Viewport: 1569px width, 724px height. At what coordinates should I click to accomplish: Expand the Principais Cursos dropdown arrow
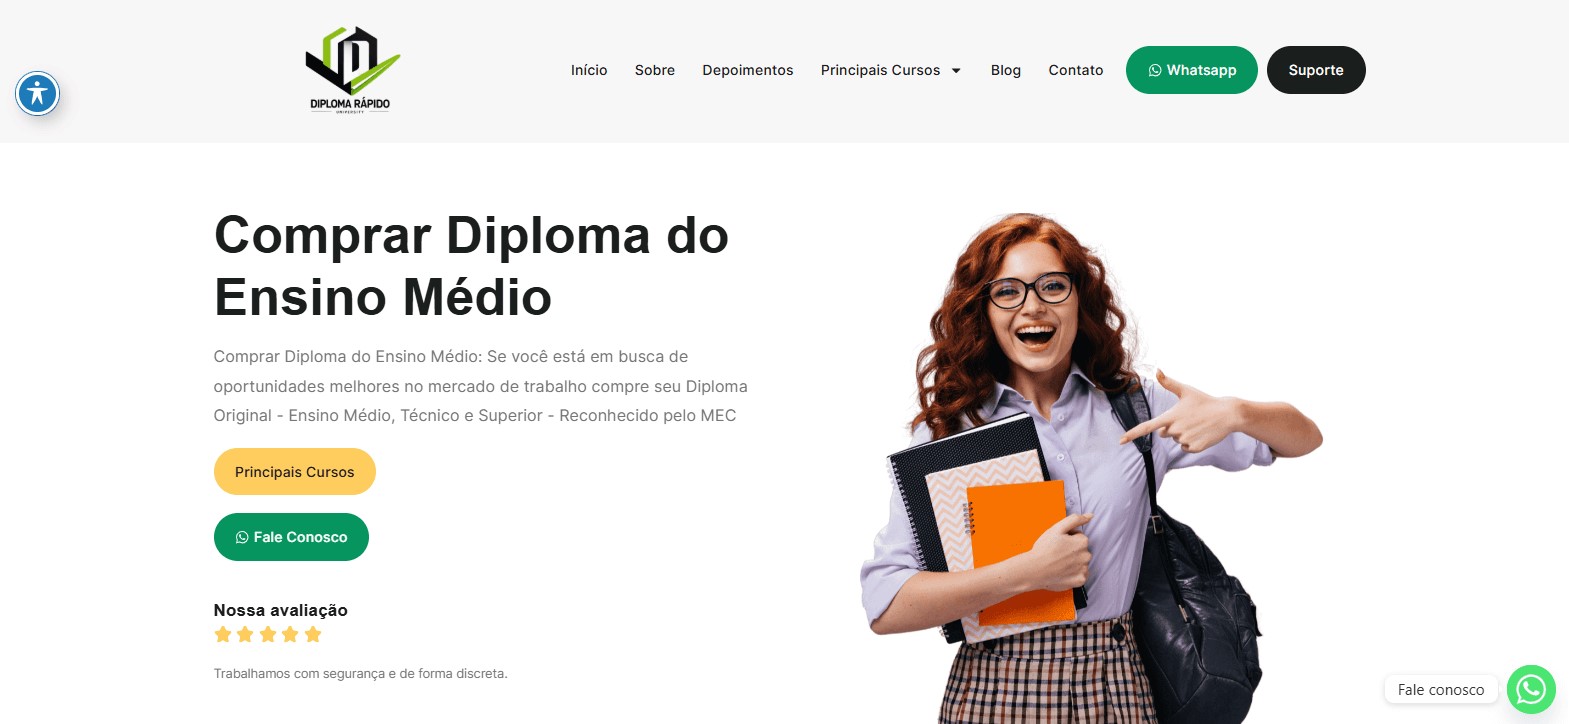[x=956, y=71]
